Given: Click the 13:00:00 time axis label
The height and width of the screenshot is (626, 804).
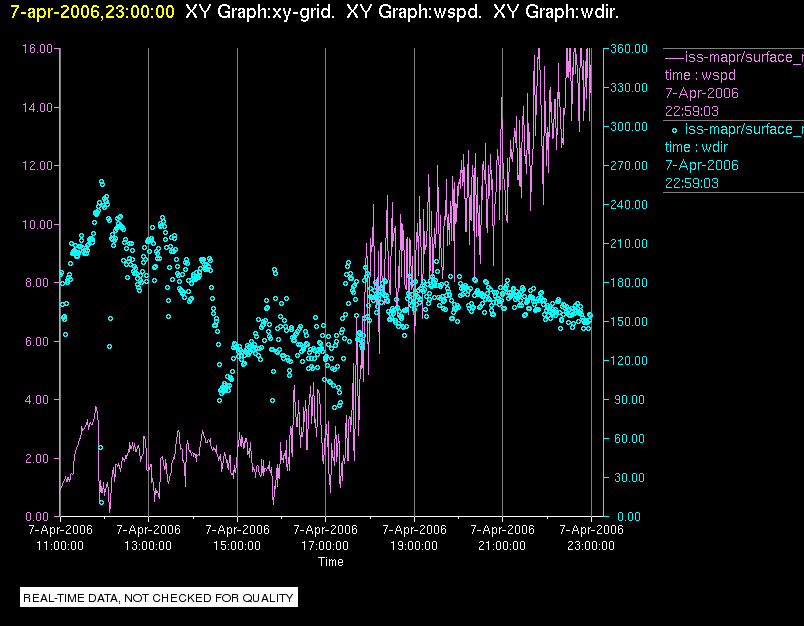Looking at the screenshot, I should coord(148,546).
